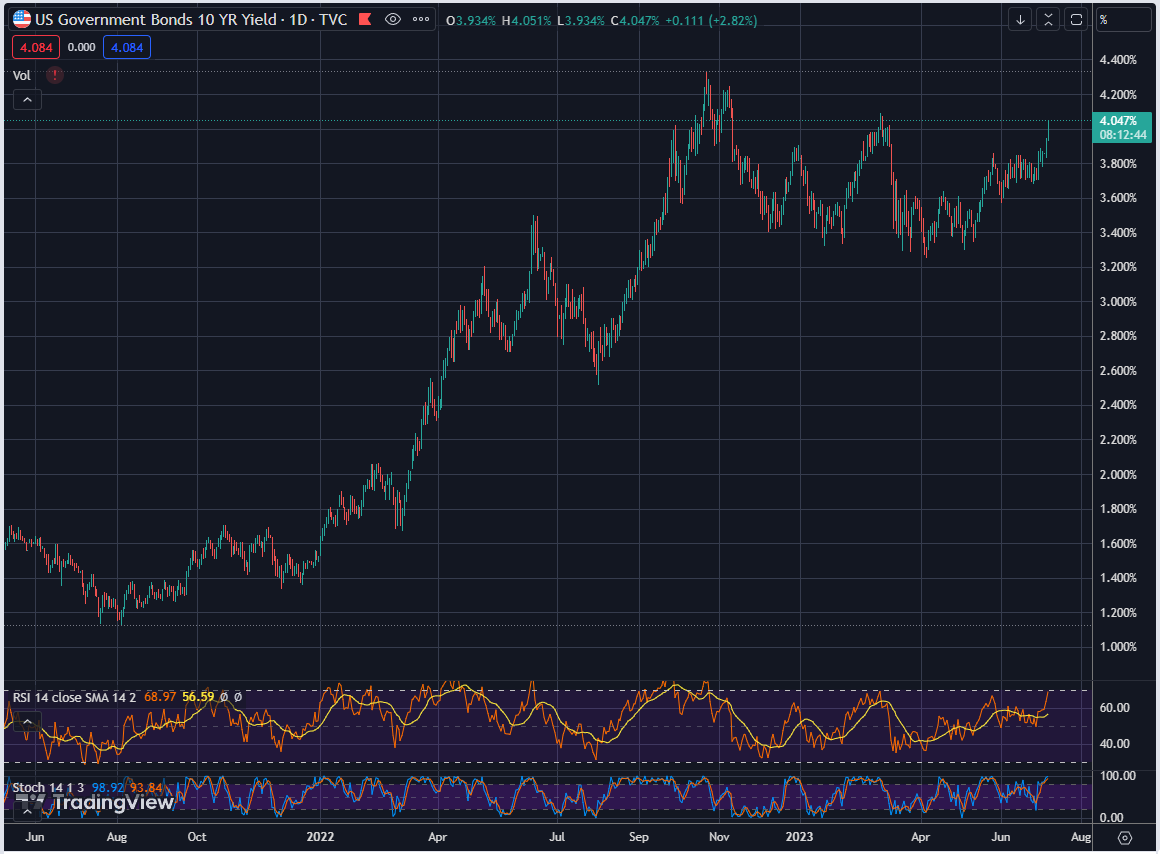This screenshot has width=1160, height=854.
Task: Click the change value +0.111 (+2.82%)
Action: (x=711, y=21)
